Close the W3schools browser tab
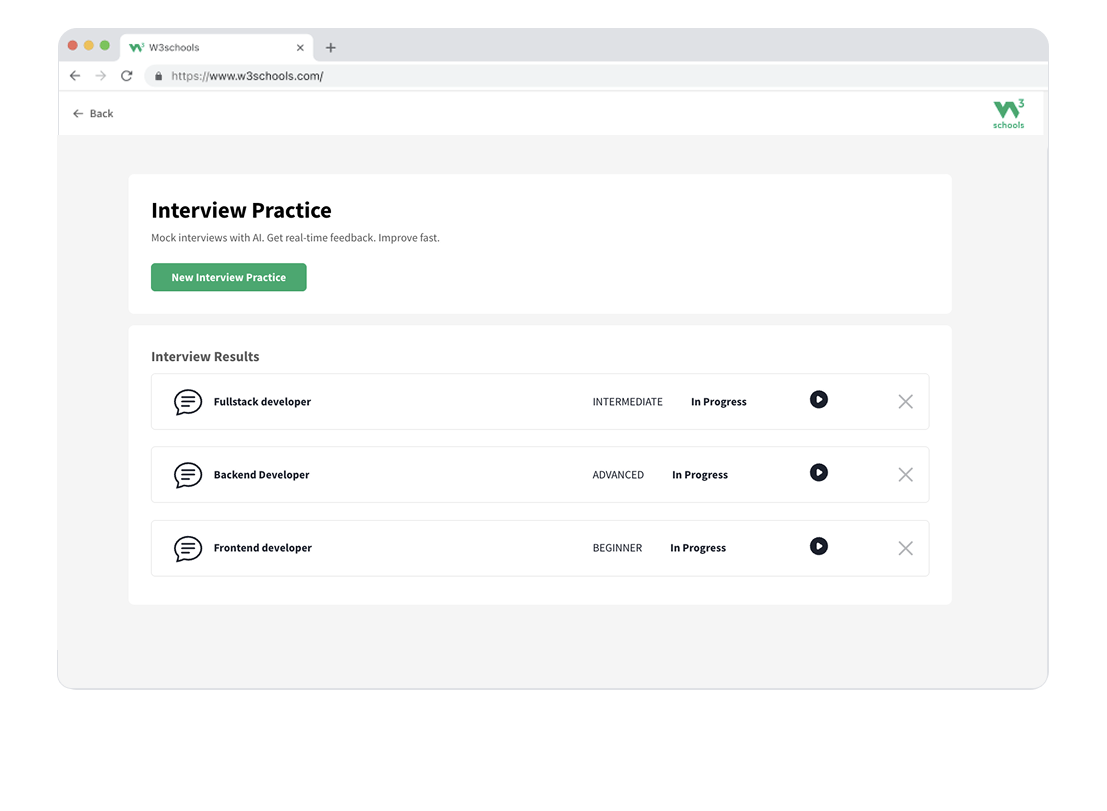This screenshot has height=811, width=1107. [x=300, y=48]
